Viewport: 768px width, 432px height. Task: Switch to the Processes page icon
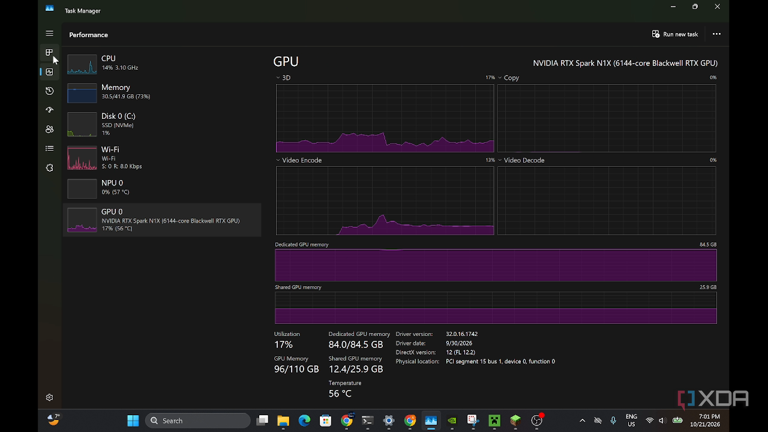pyautogui.click(x=49, y=52)
